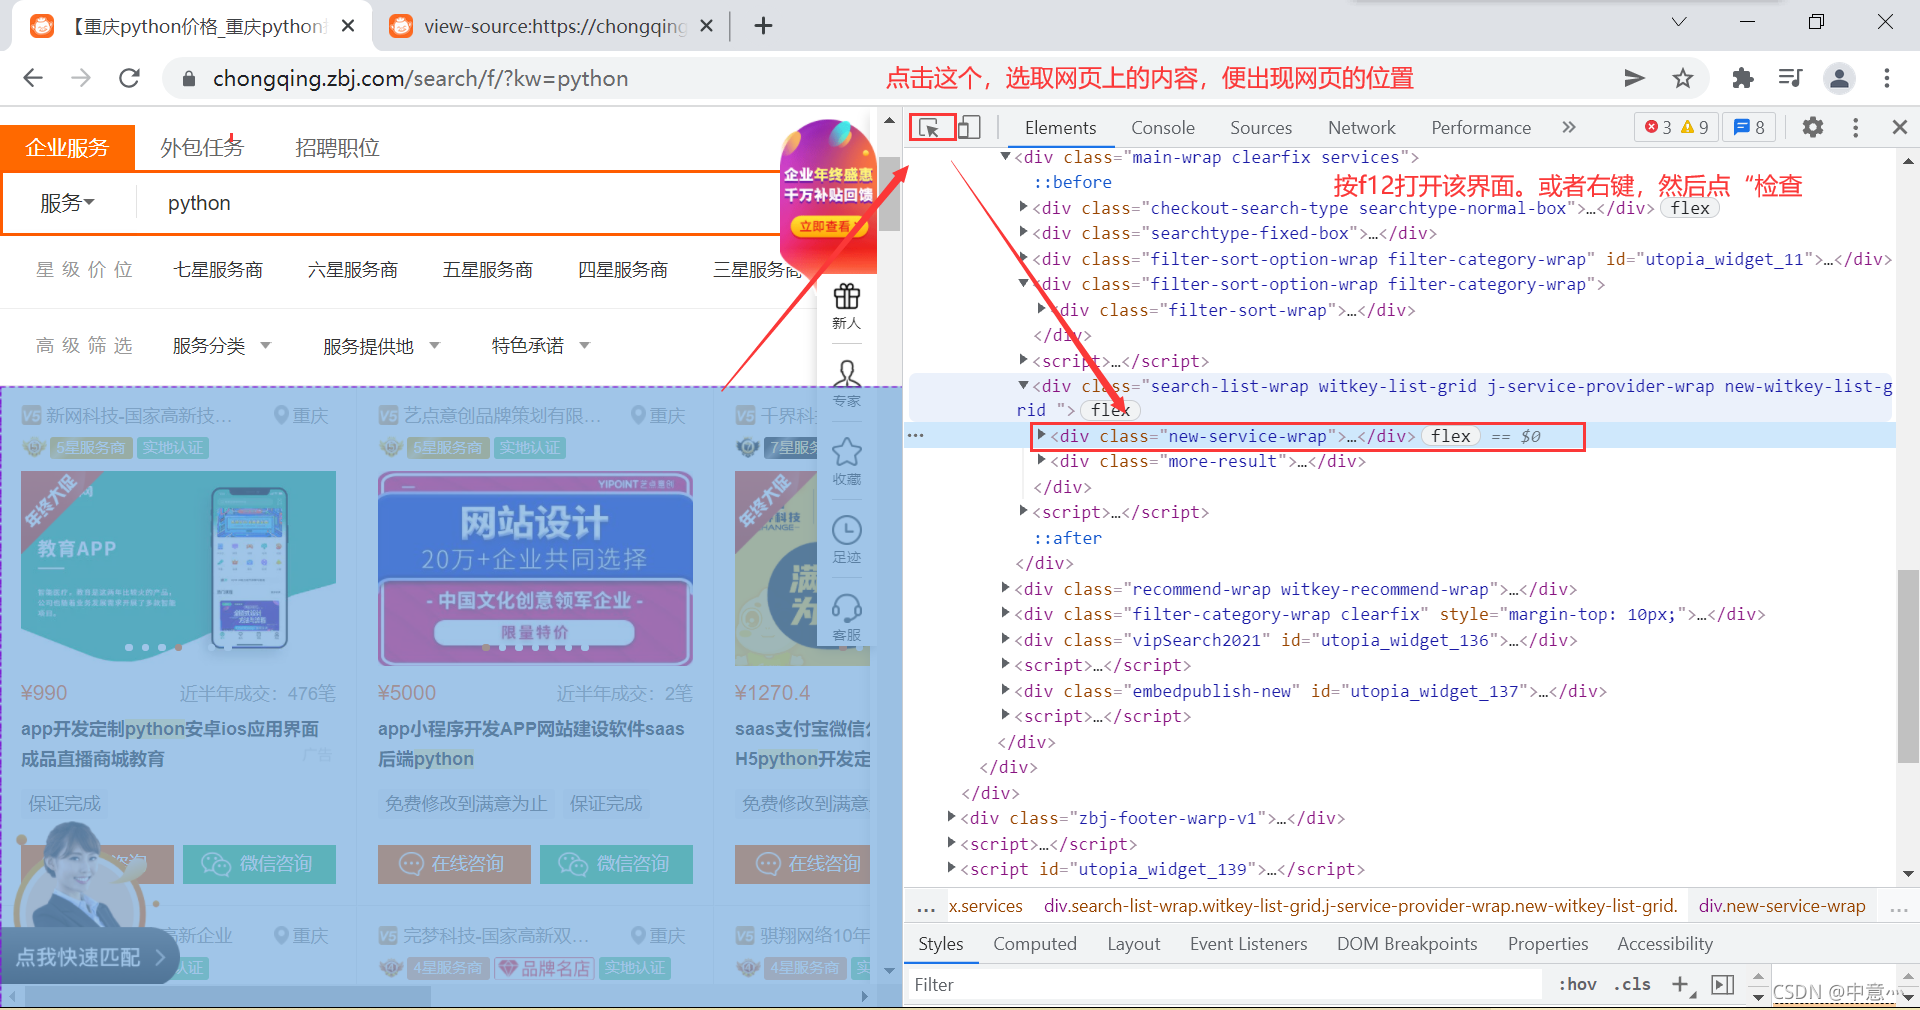Open the 服务分类 dropdown
The height and width of the screenshot is (1010, 1920).
(x=221, y=346)
